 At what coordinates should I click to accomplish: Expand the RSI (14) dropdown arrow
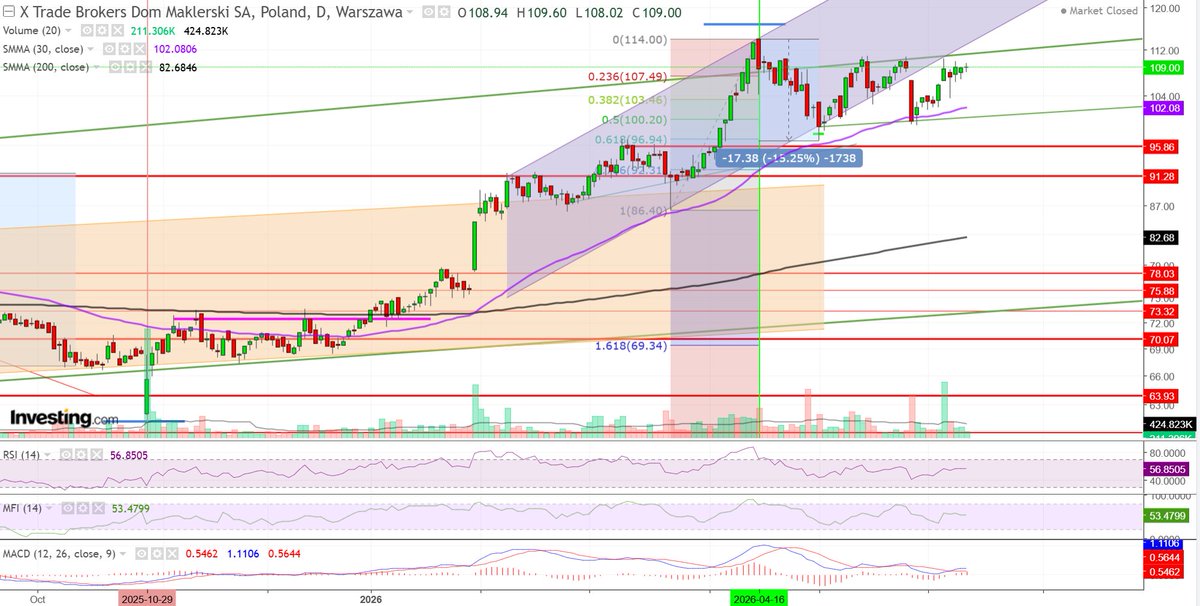click(x=47, y=455)
